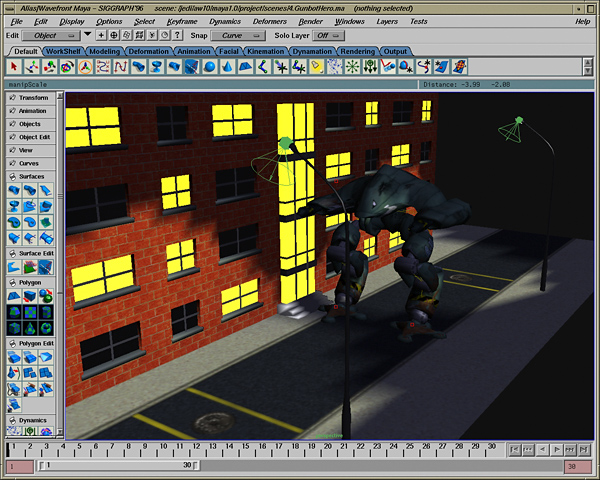Click the tool panel vertical scrollbar
Screen dimensions: 600x480
coord(60,264)
